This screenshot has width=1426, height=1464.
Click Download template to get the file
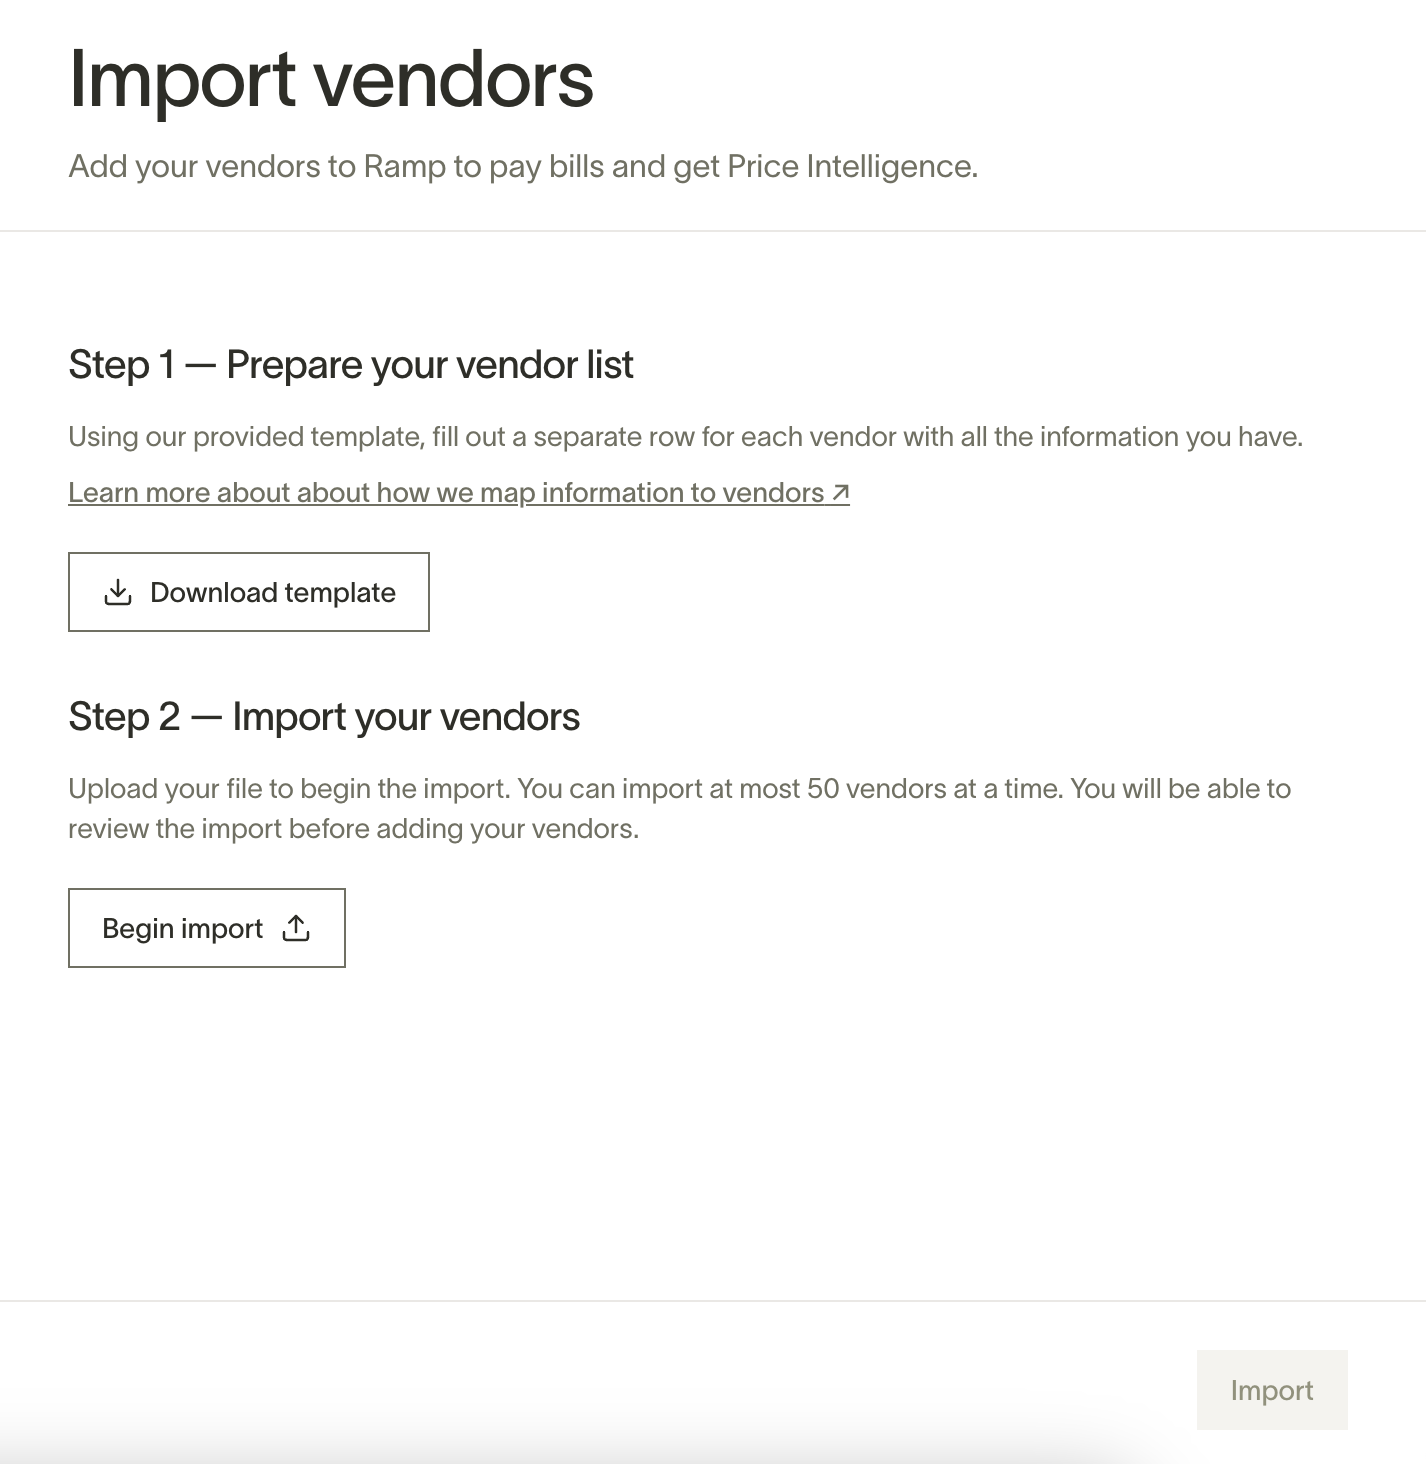click(x=248, y=592)
